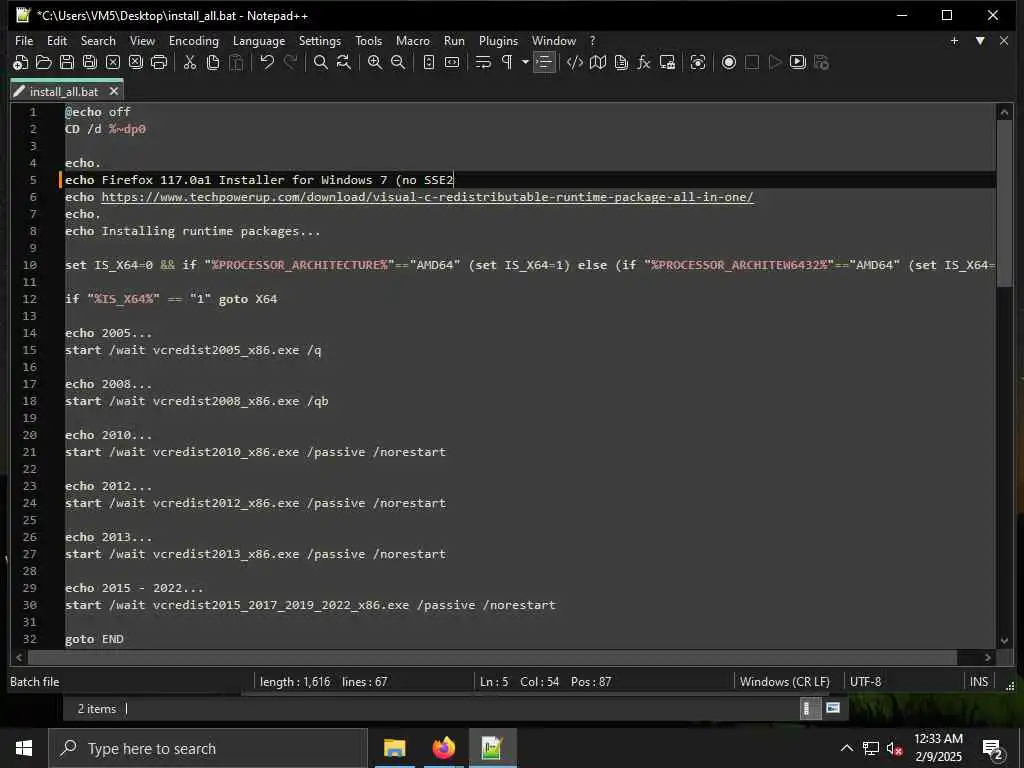Toggle the Function List fx icon
The width and height of the screenshot is (1024, 768).
(x=644, y=63)
